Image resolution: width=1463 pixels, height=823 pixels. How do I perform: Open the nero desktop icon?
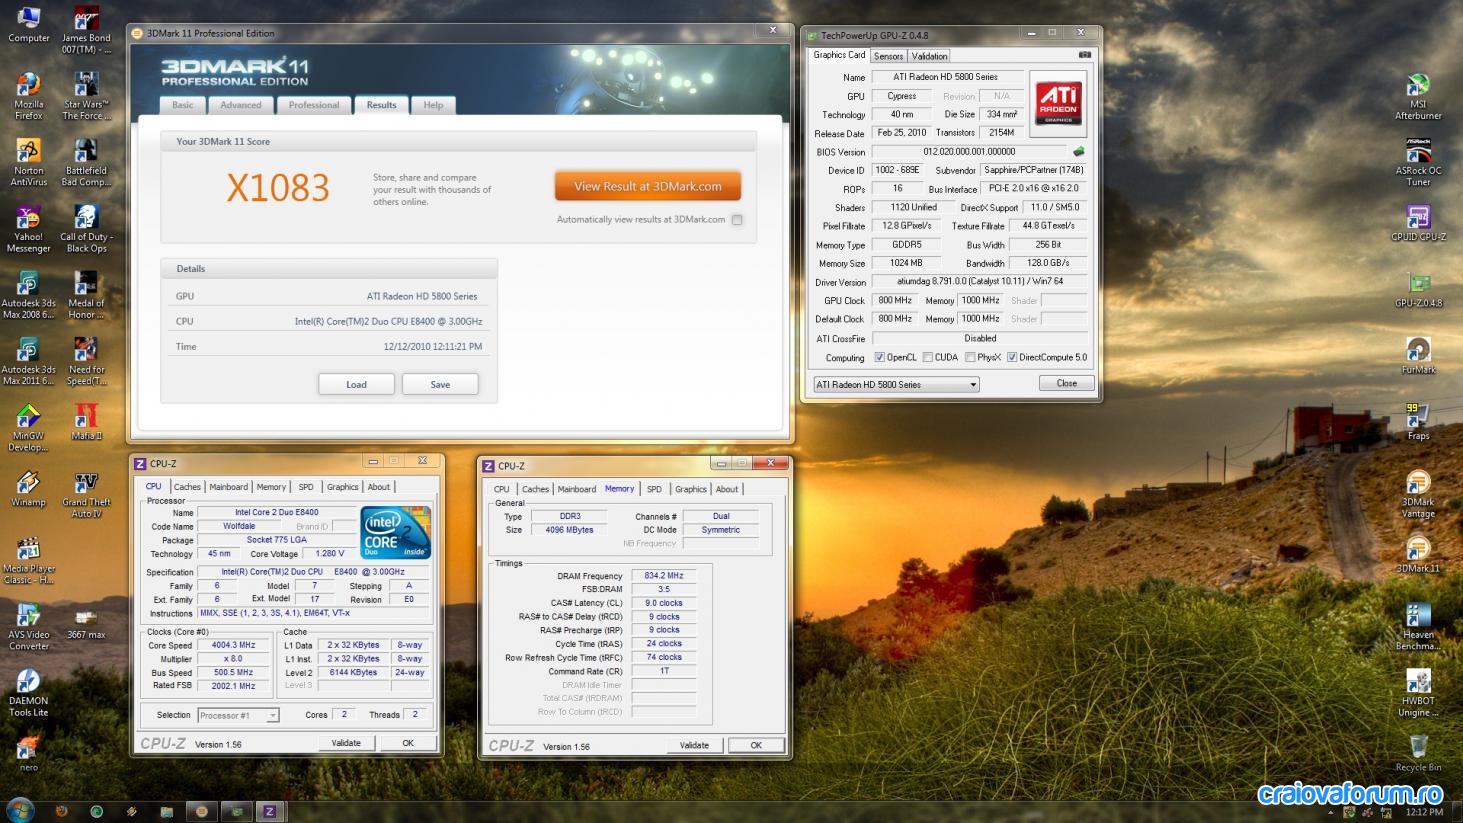tap(28, 754)
